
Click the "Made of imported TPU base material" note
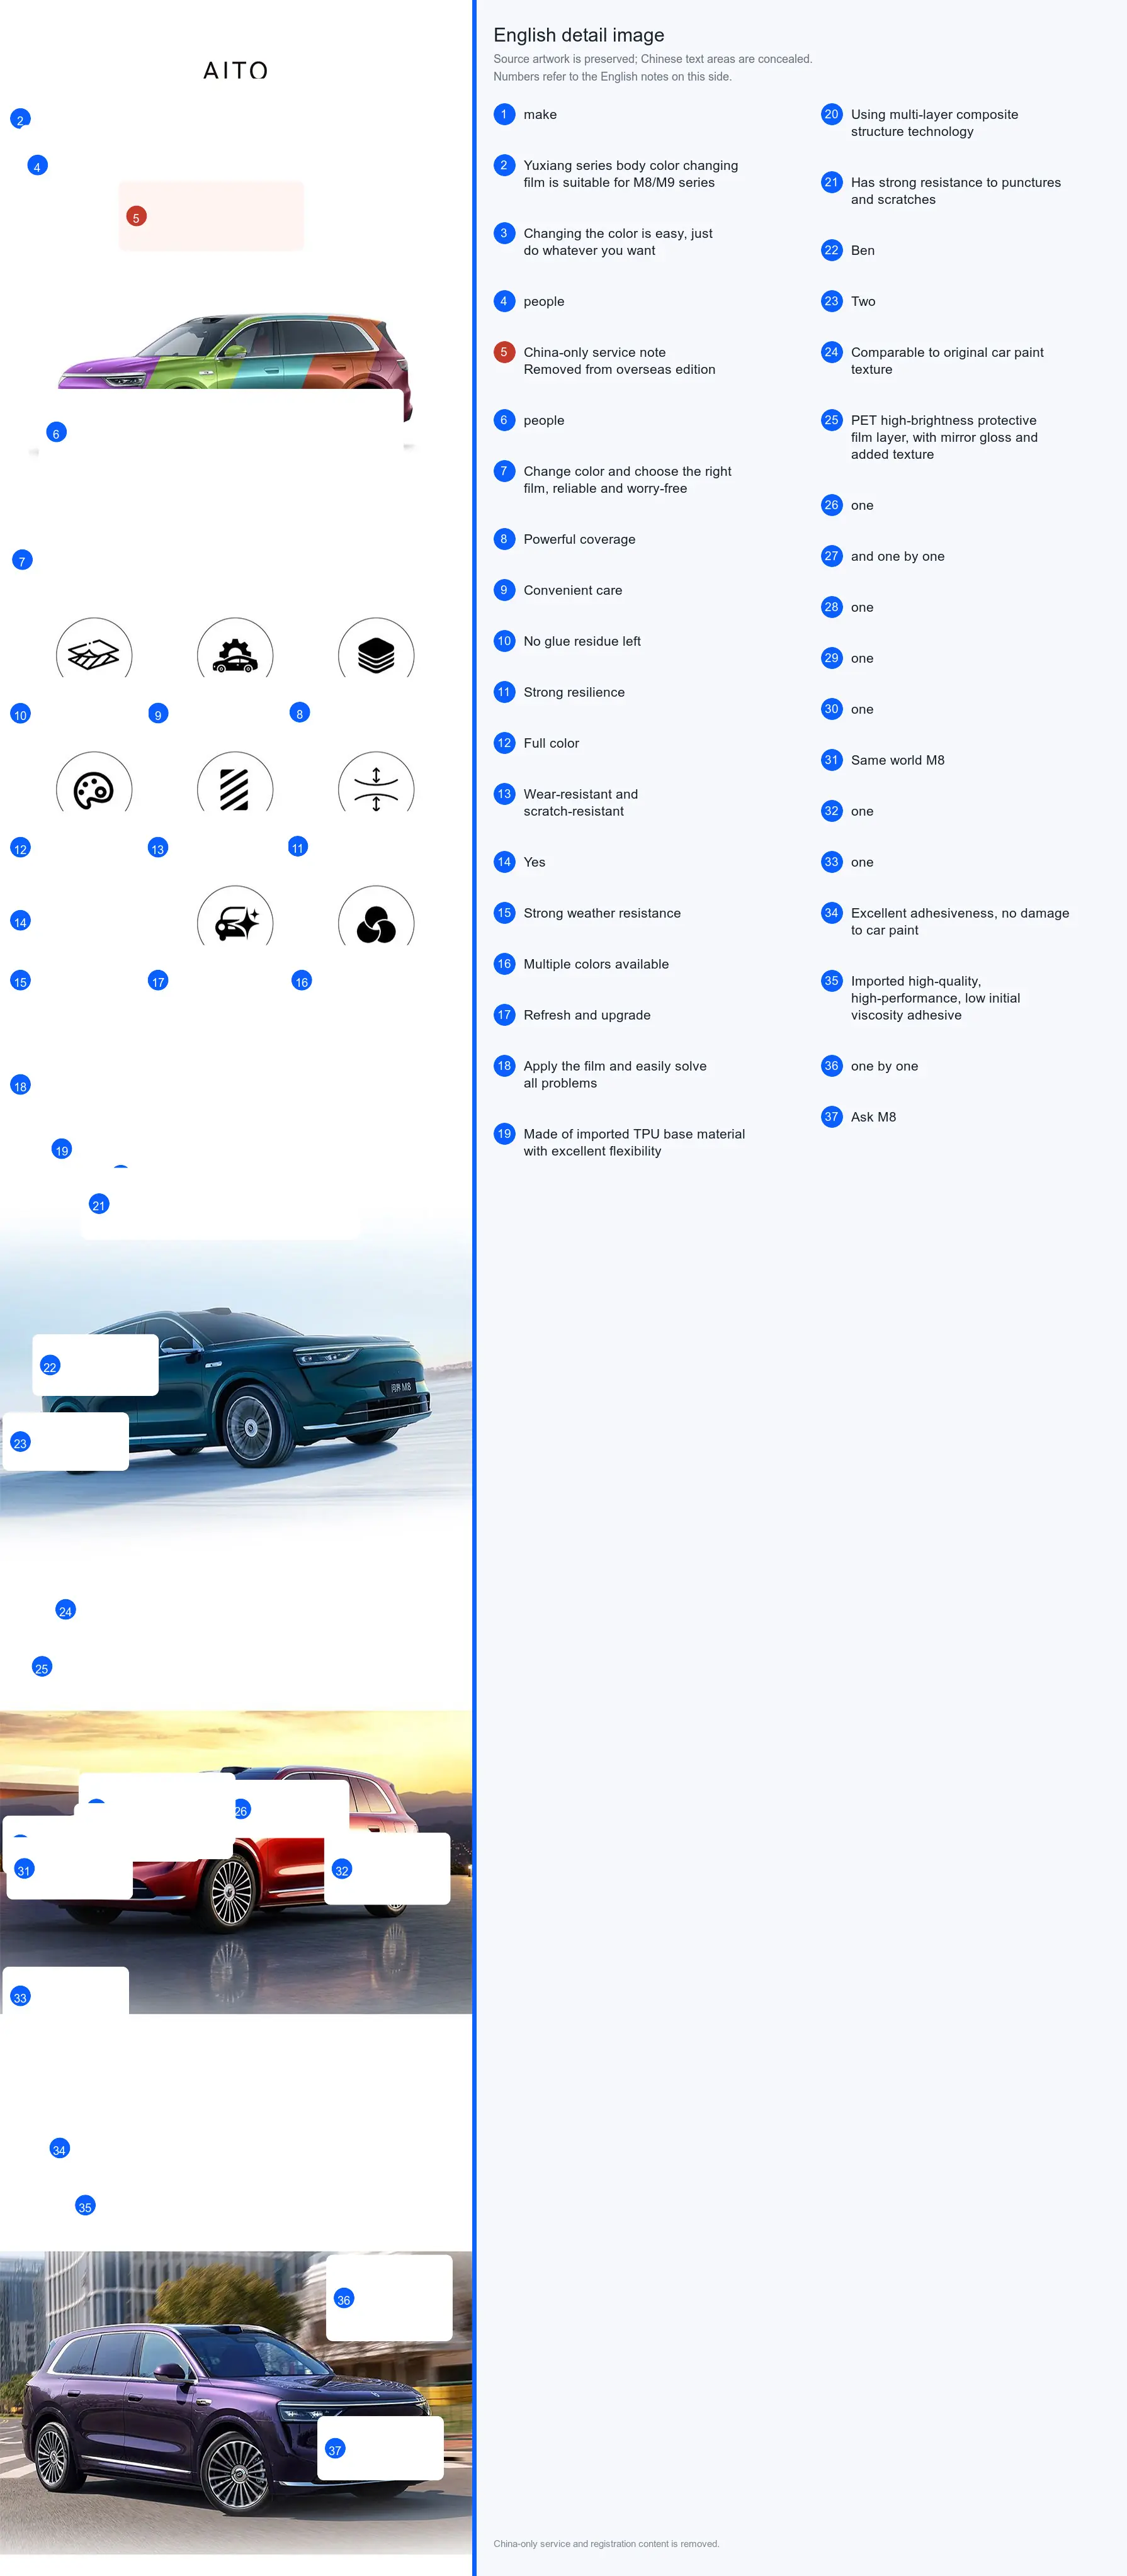click(x=634, y=1142)
